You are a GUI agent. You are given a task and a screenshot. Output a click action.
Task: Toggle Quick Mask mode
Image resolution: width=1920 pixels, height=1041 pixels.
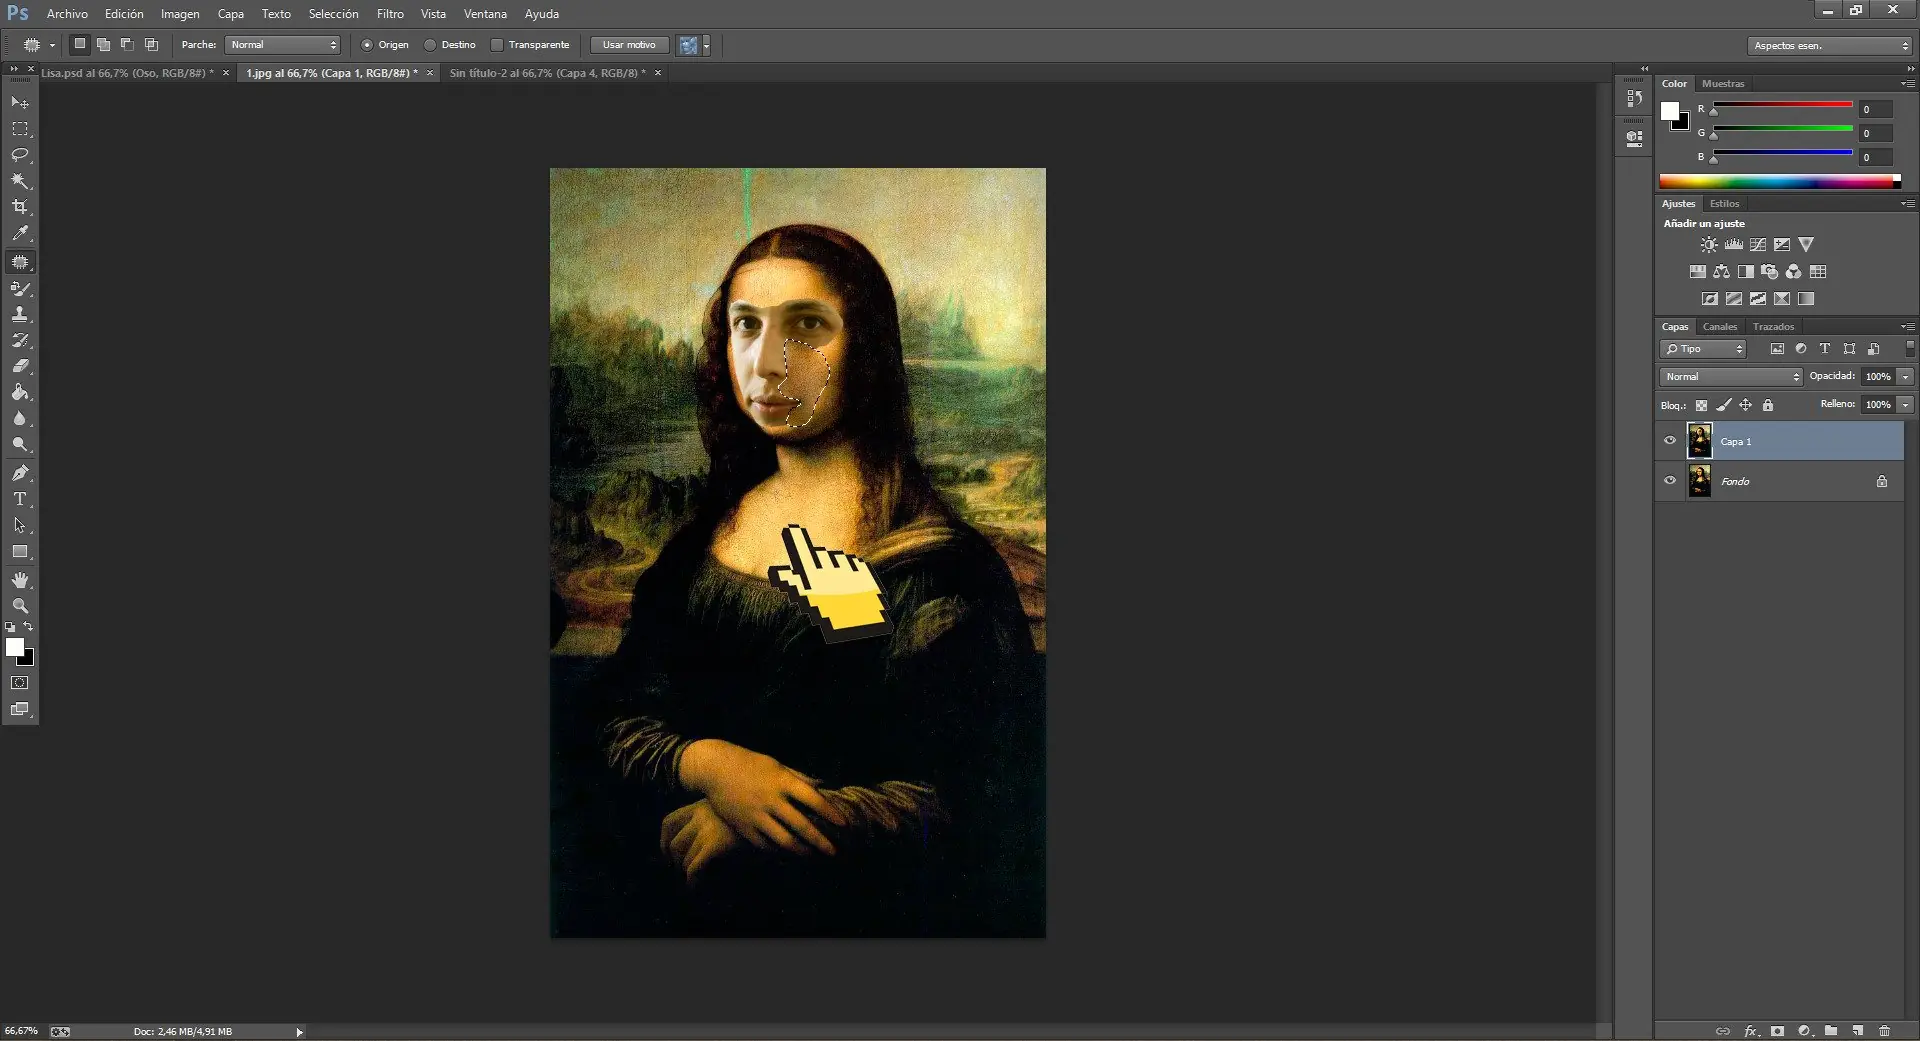(x=20, y=683)
